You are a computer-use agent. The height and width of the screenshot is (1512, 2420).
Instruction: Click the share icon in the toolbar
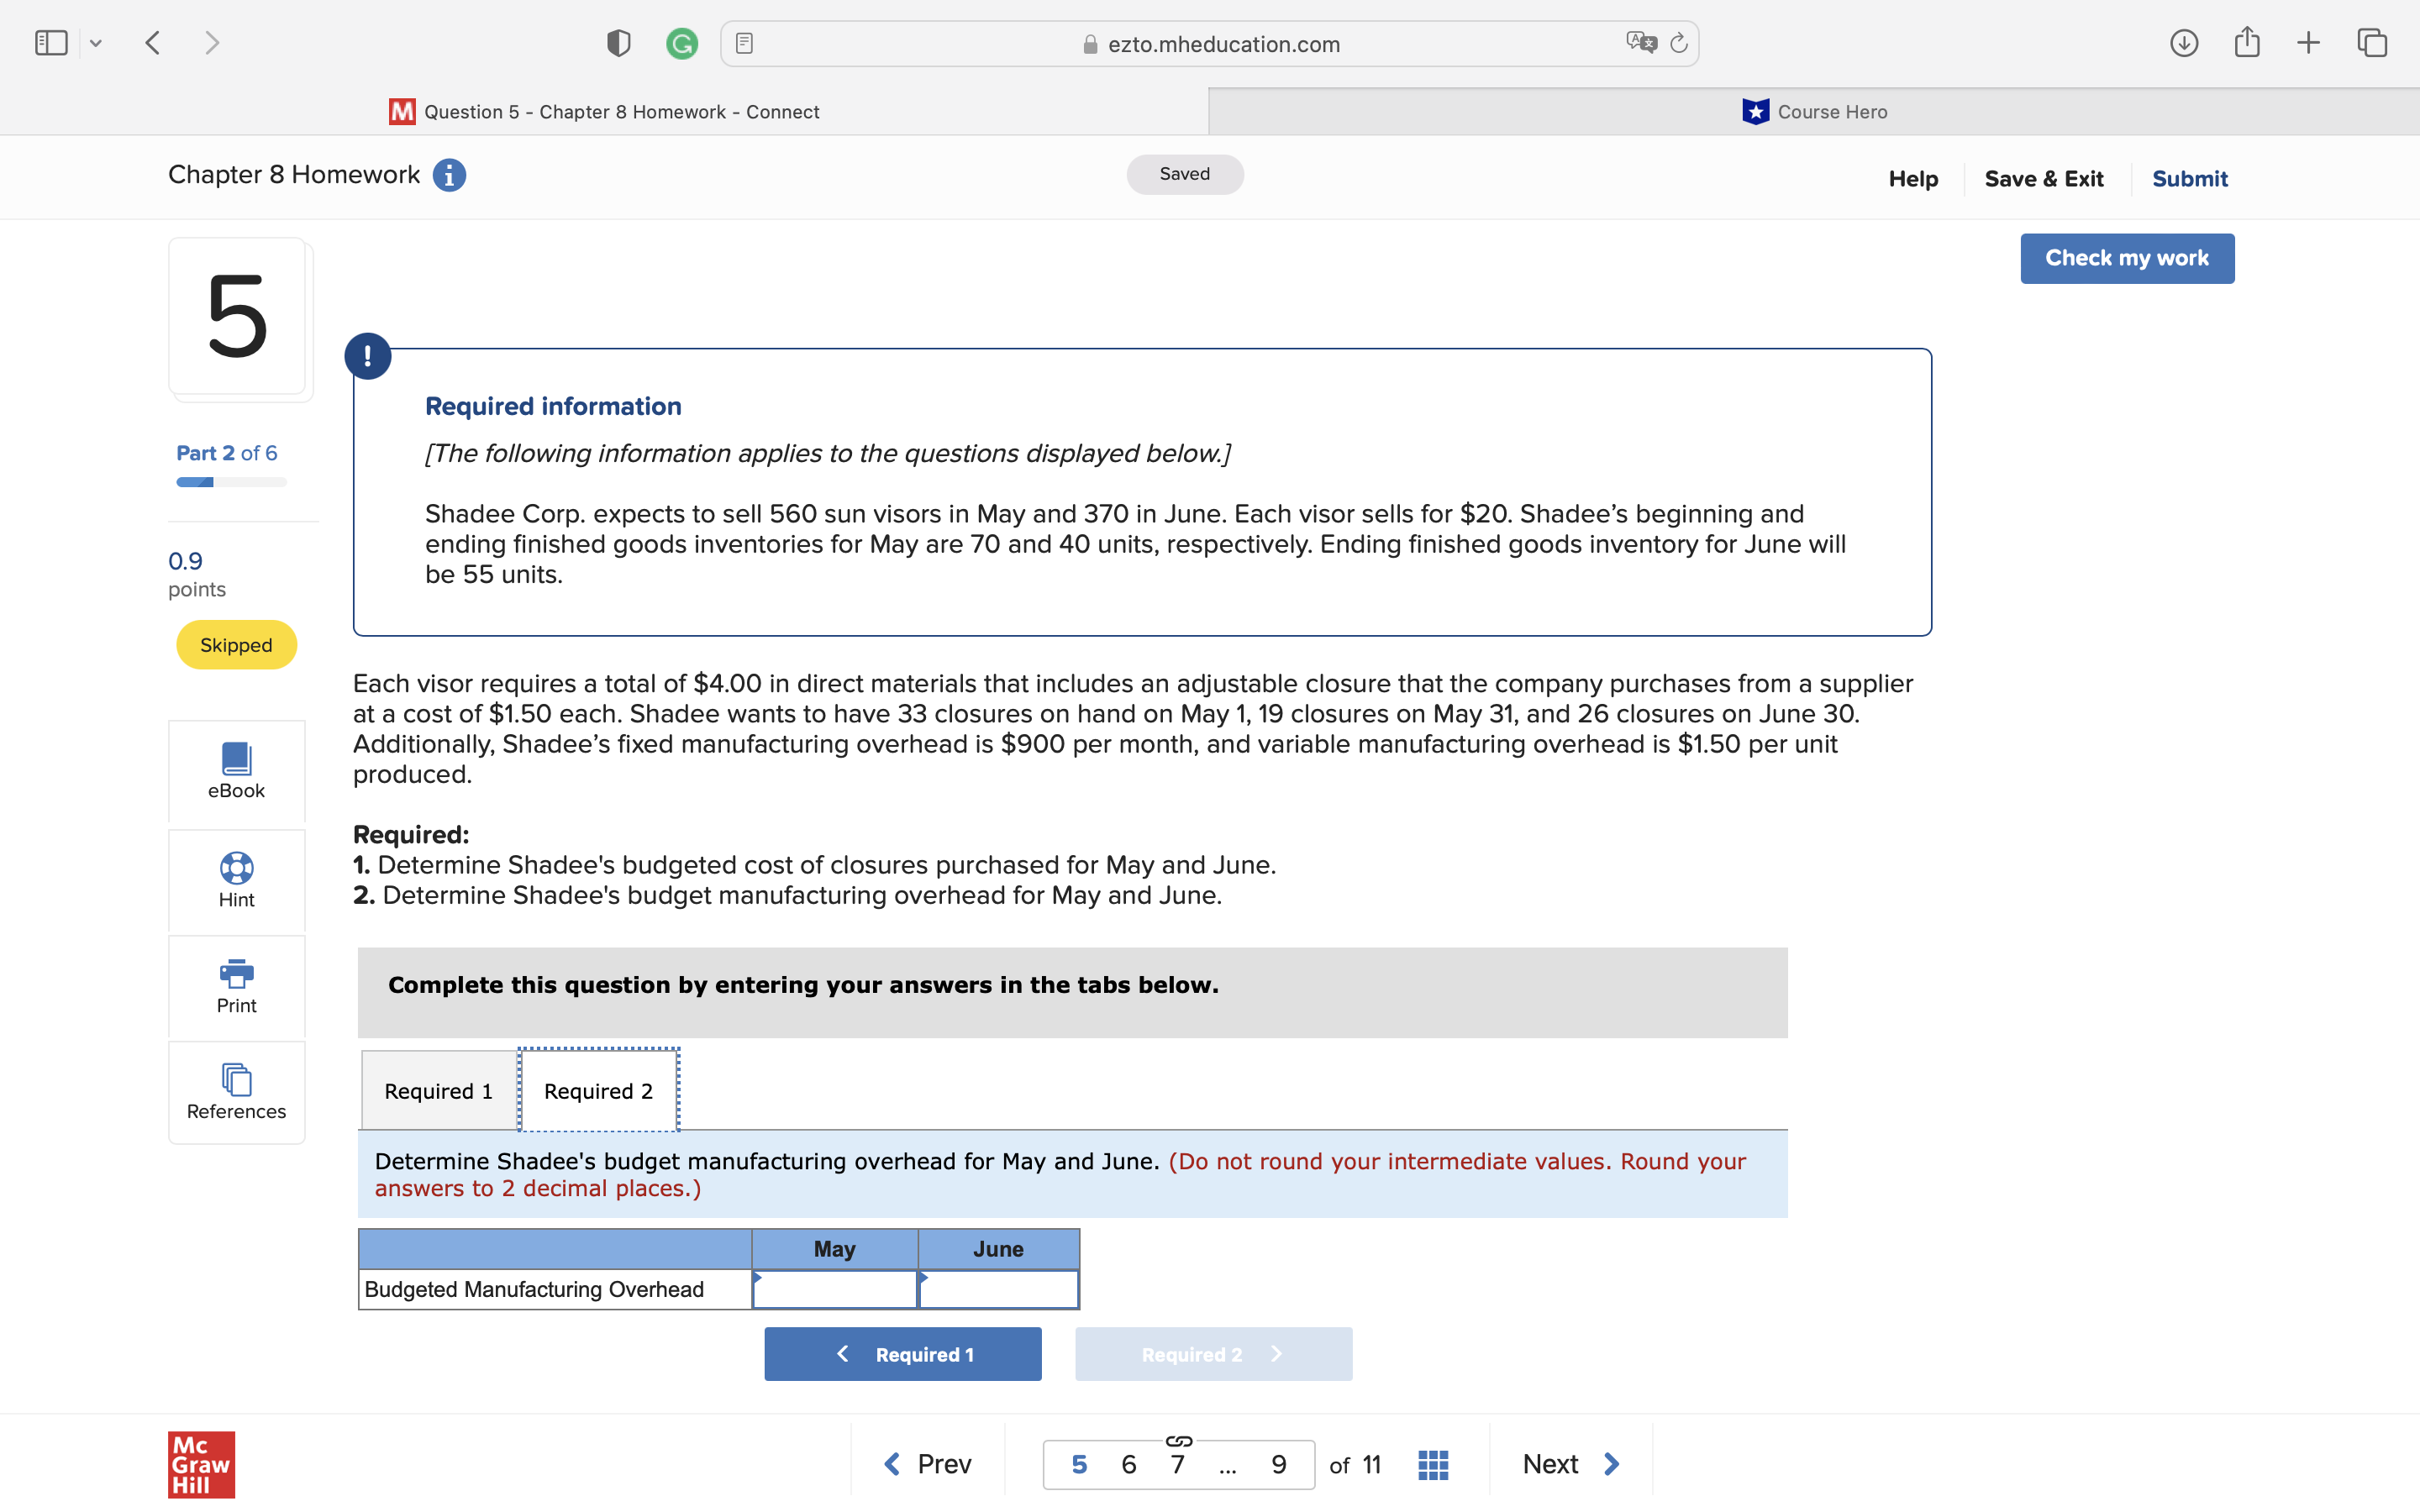[2248, 42]
